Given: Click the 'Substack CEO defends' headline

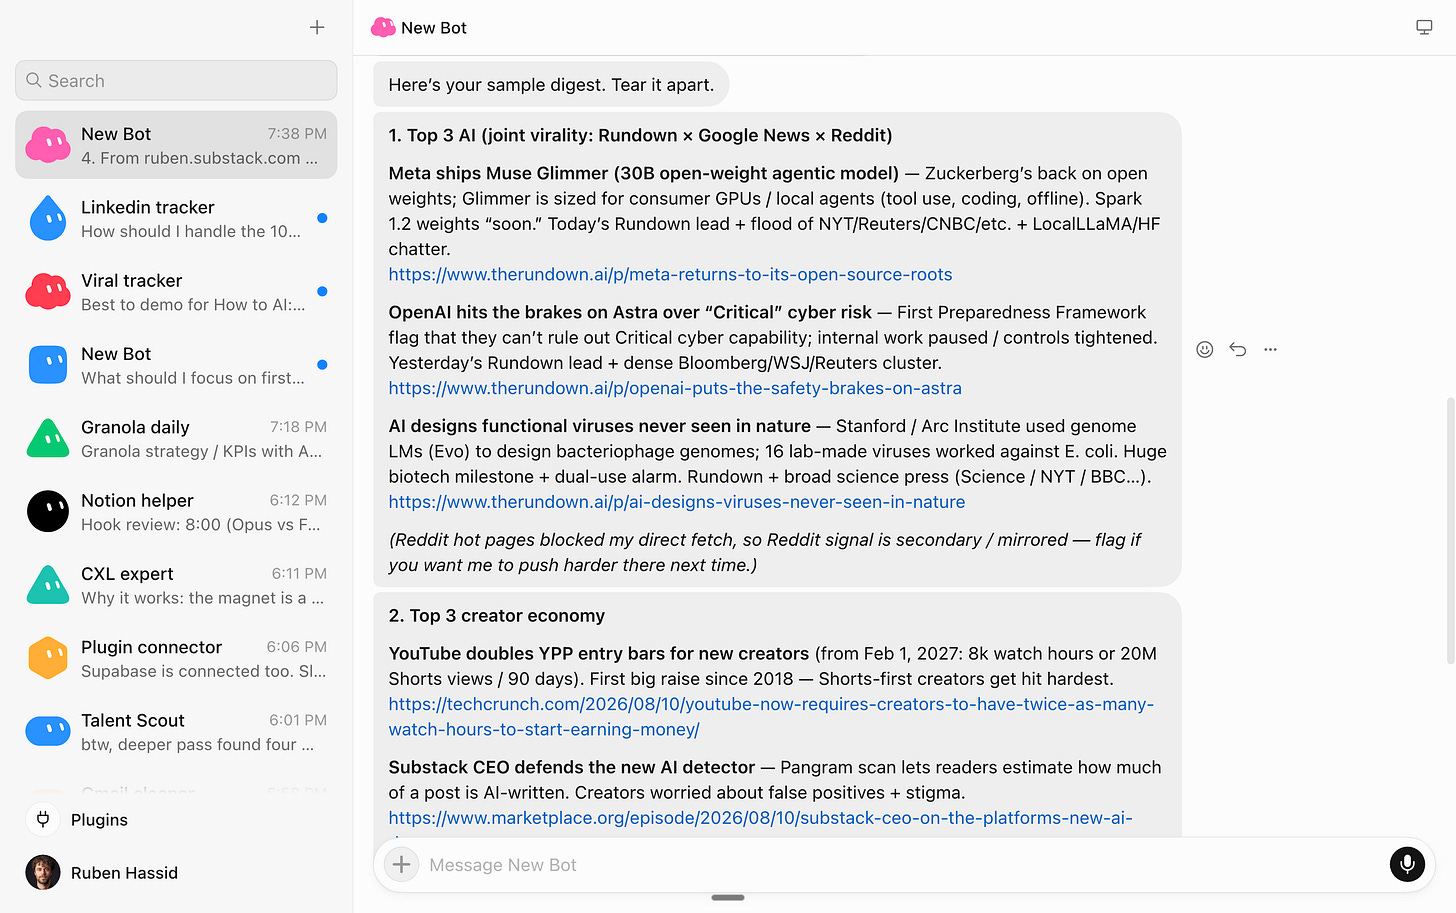Looking at the screenshot, I should point(572,767).
